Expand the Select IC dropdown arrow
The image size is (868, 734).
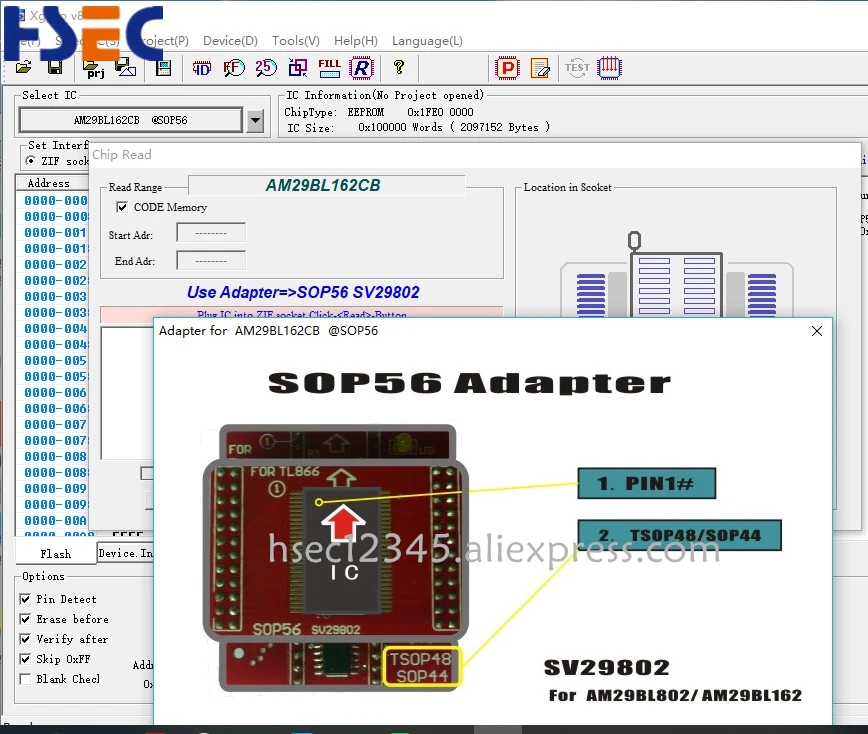pyautogui.click(x=255, y=120)
